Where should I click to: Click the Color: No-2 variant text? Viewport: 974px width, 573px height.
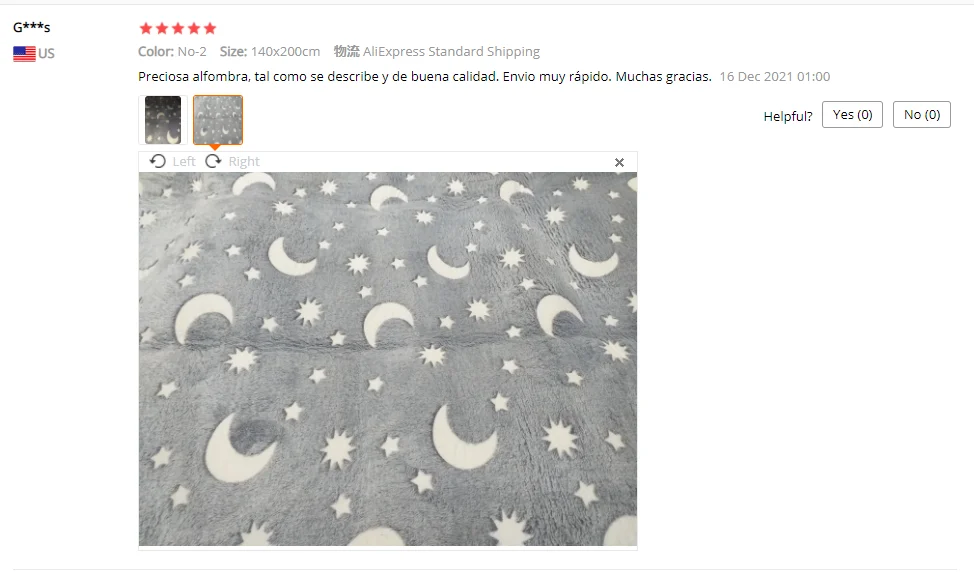tap(172, 52)
